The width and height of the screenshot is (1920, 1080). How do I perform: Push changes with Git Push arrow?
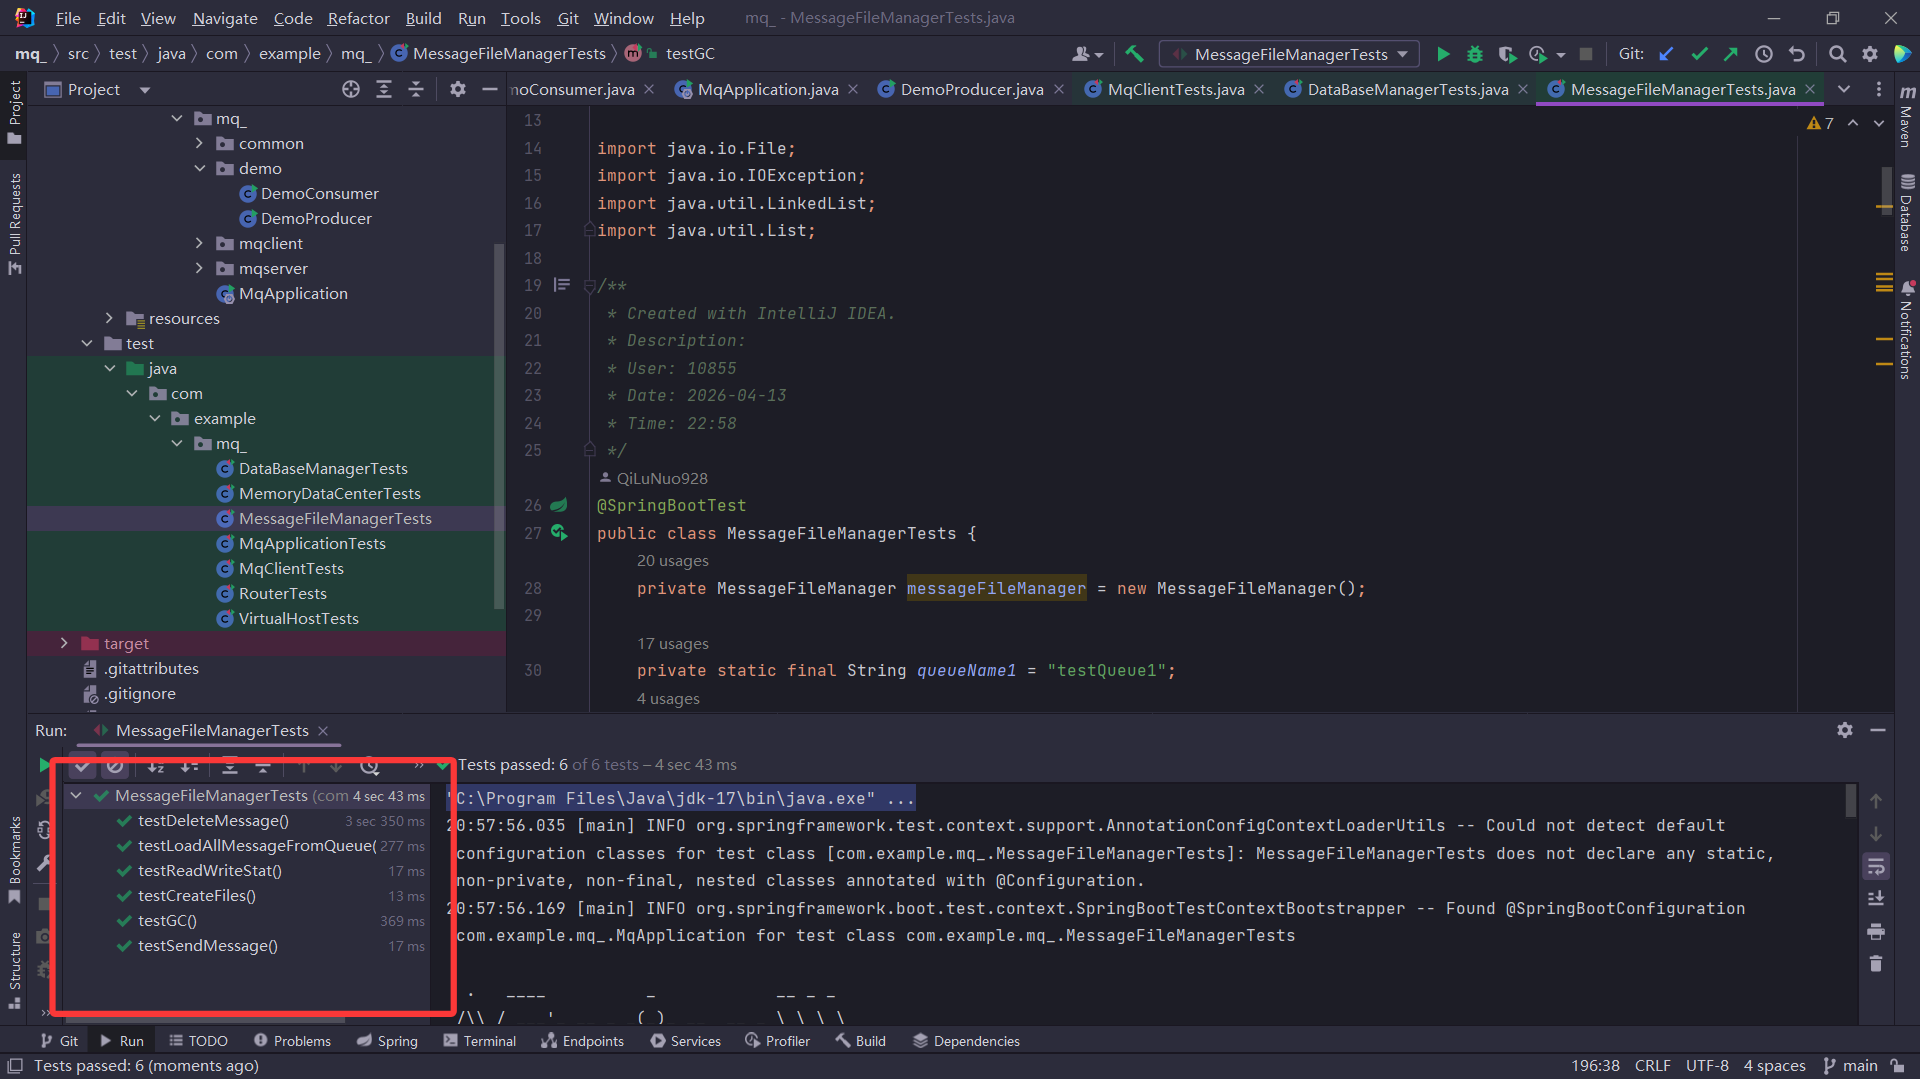coord(1731,54)
